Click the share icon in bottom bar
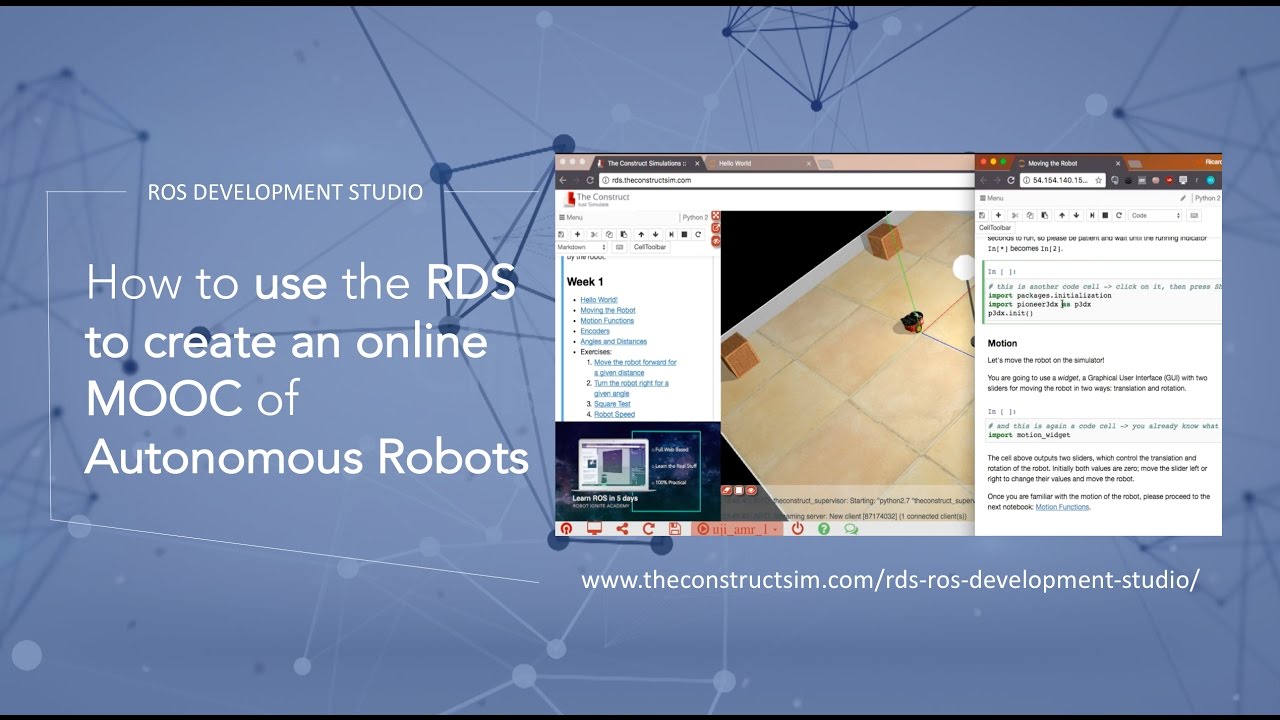Image resolution: width=1280 pixels, height=720 pixels. (622, 529)
